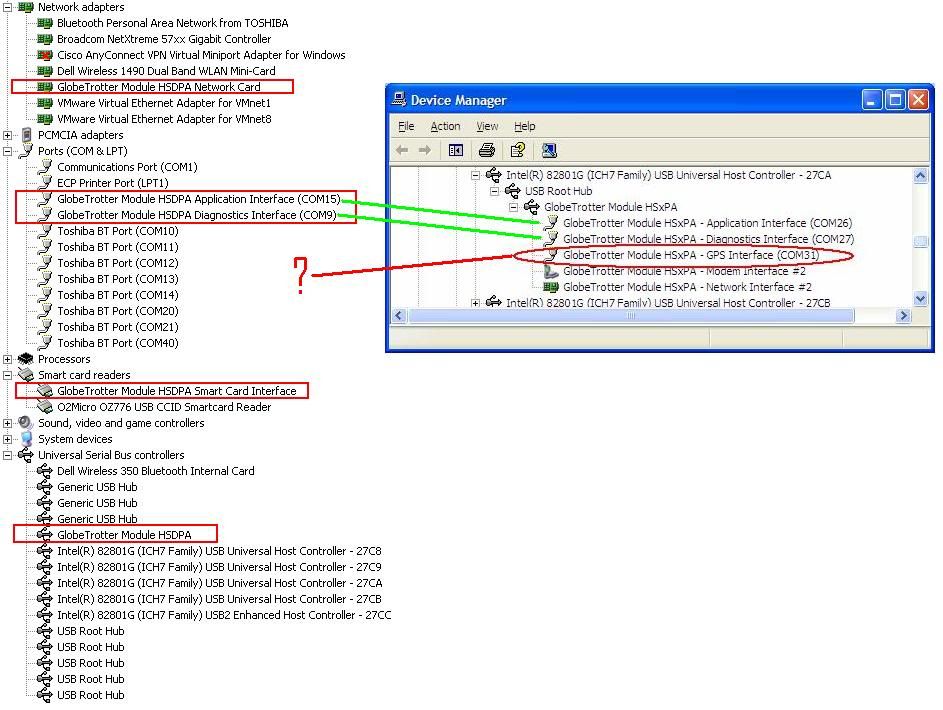Click the Back arrow toolbar icon
943x710 pixels.
pos(402,150)
